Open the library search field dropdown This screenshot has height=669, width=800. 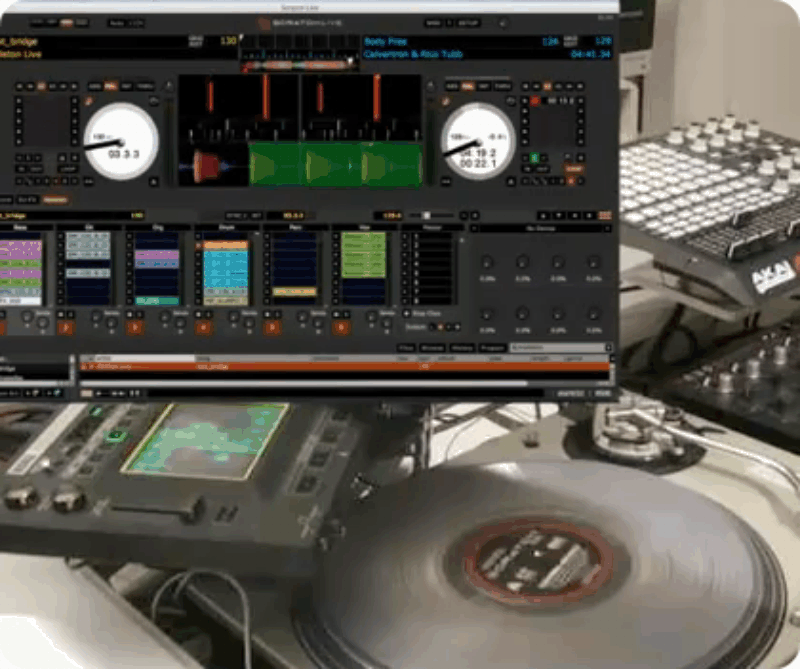[558, 347]
